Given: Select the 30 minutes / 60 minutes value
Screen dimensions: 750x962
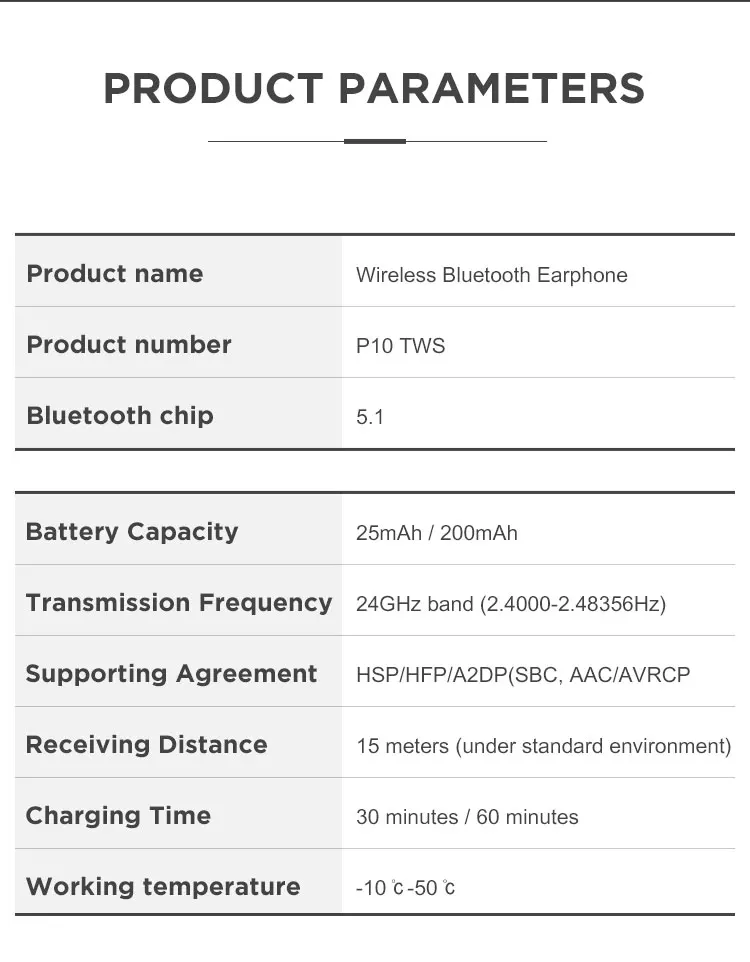Looking at the screenshot, I should point(467,817).
